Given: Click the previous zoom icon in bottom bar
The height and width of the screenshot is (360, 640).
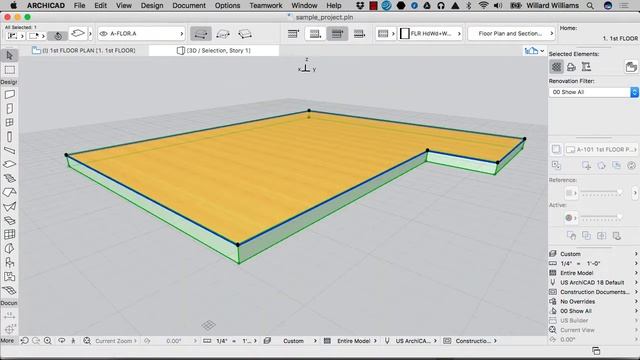Looking at the screenshot, I should 24,340.
